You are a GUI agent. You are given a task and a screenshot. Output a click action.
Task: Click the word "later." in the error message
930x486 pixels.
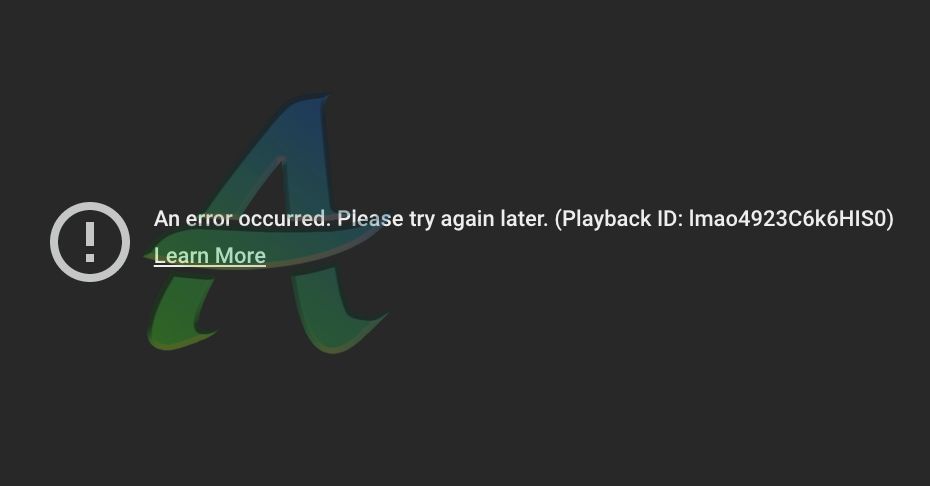pyautogui.click(x=524, y=219)
